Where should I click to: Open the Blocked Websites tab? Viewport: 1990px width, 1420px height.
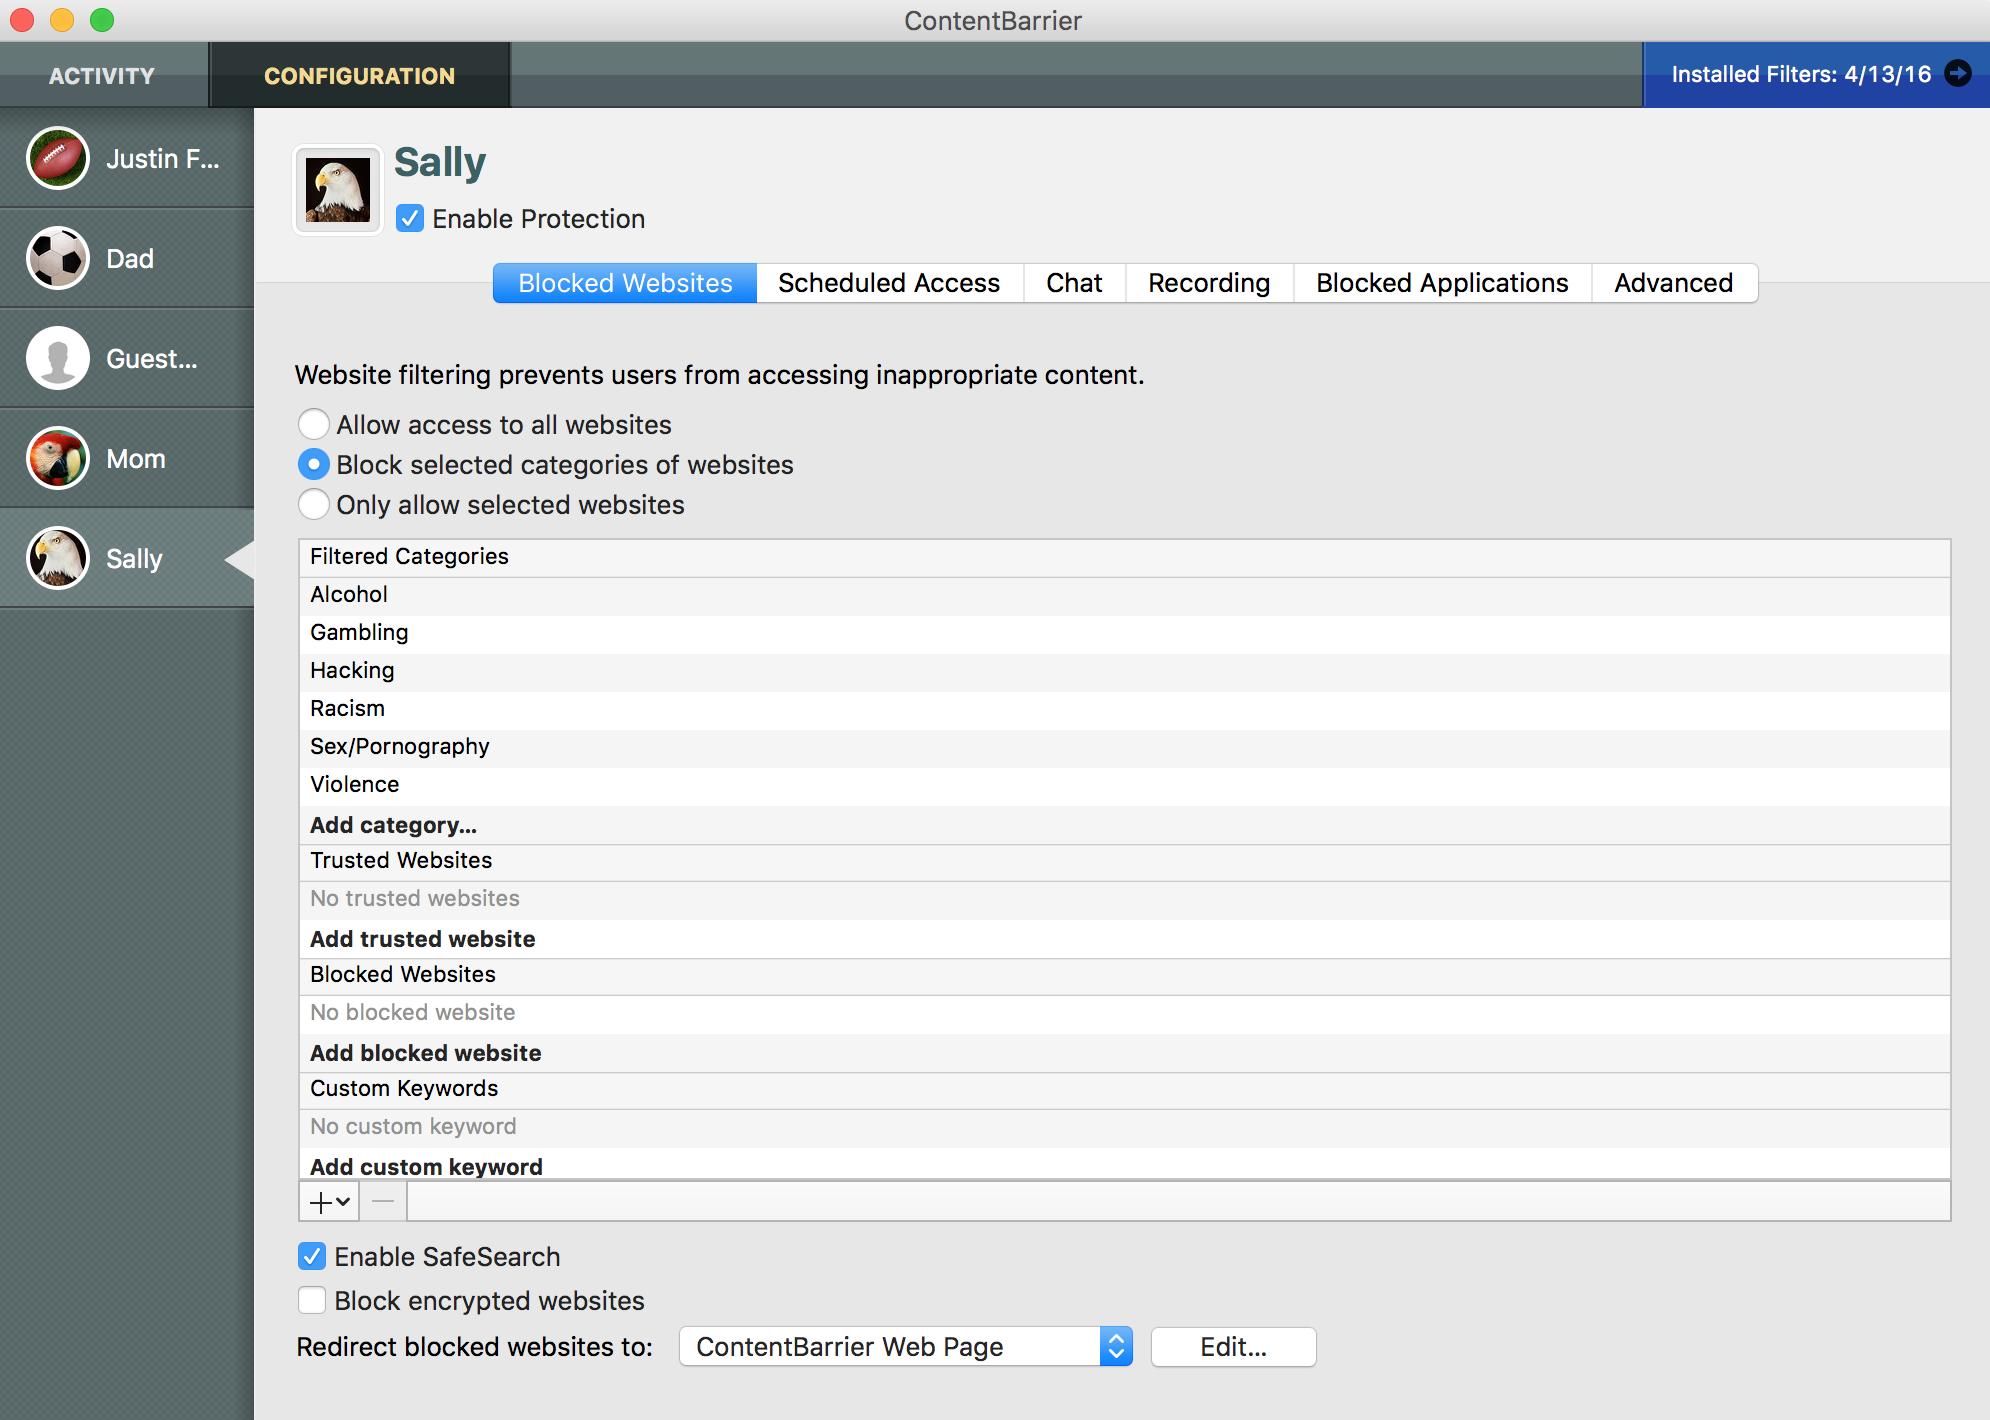click(x=625, y=283)
